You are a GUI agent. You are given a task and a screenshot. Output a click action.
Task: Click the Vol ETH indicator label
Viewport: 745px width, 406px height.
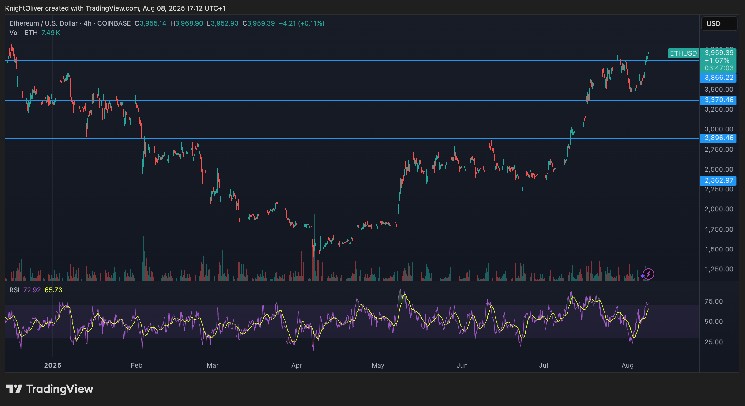(22, 31)
